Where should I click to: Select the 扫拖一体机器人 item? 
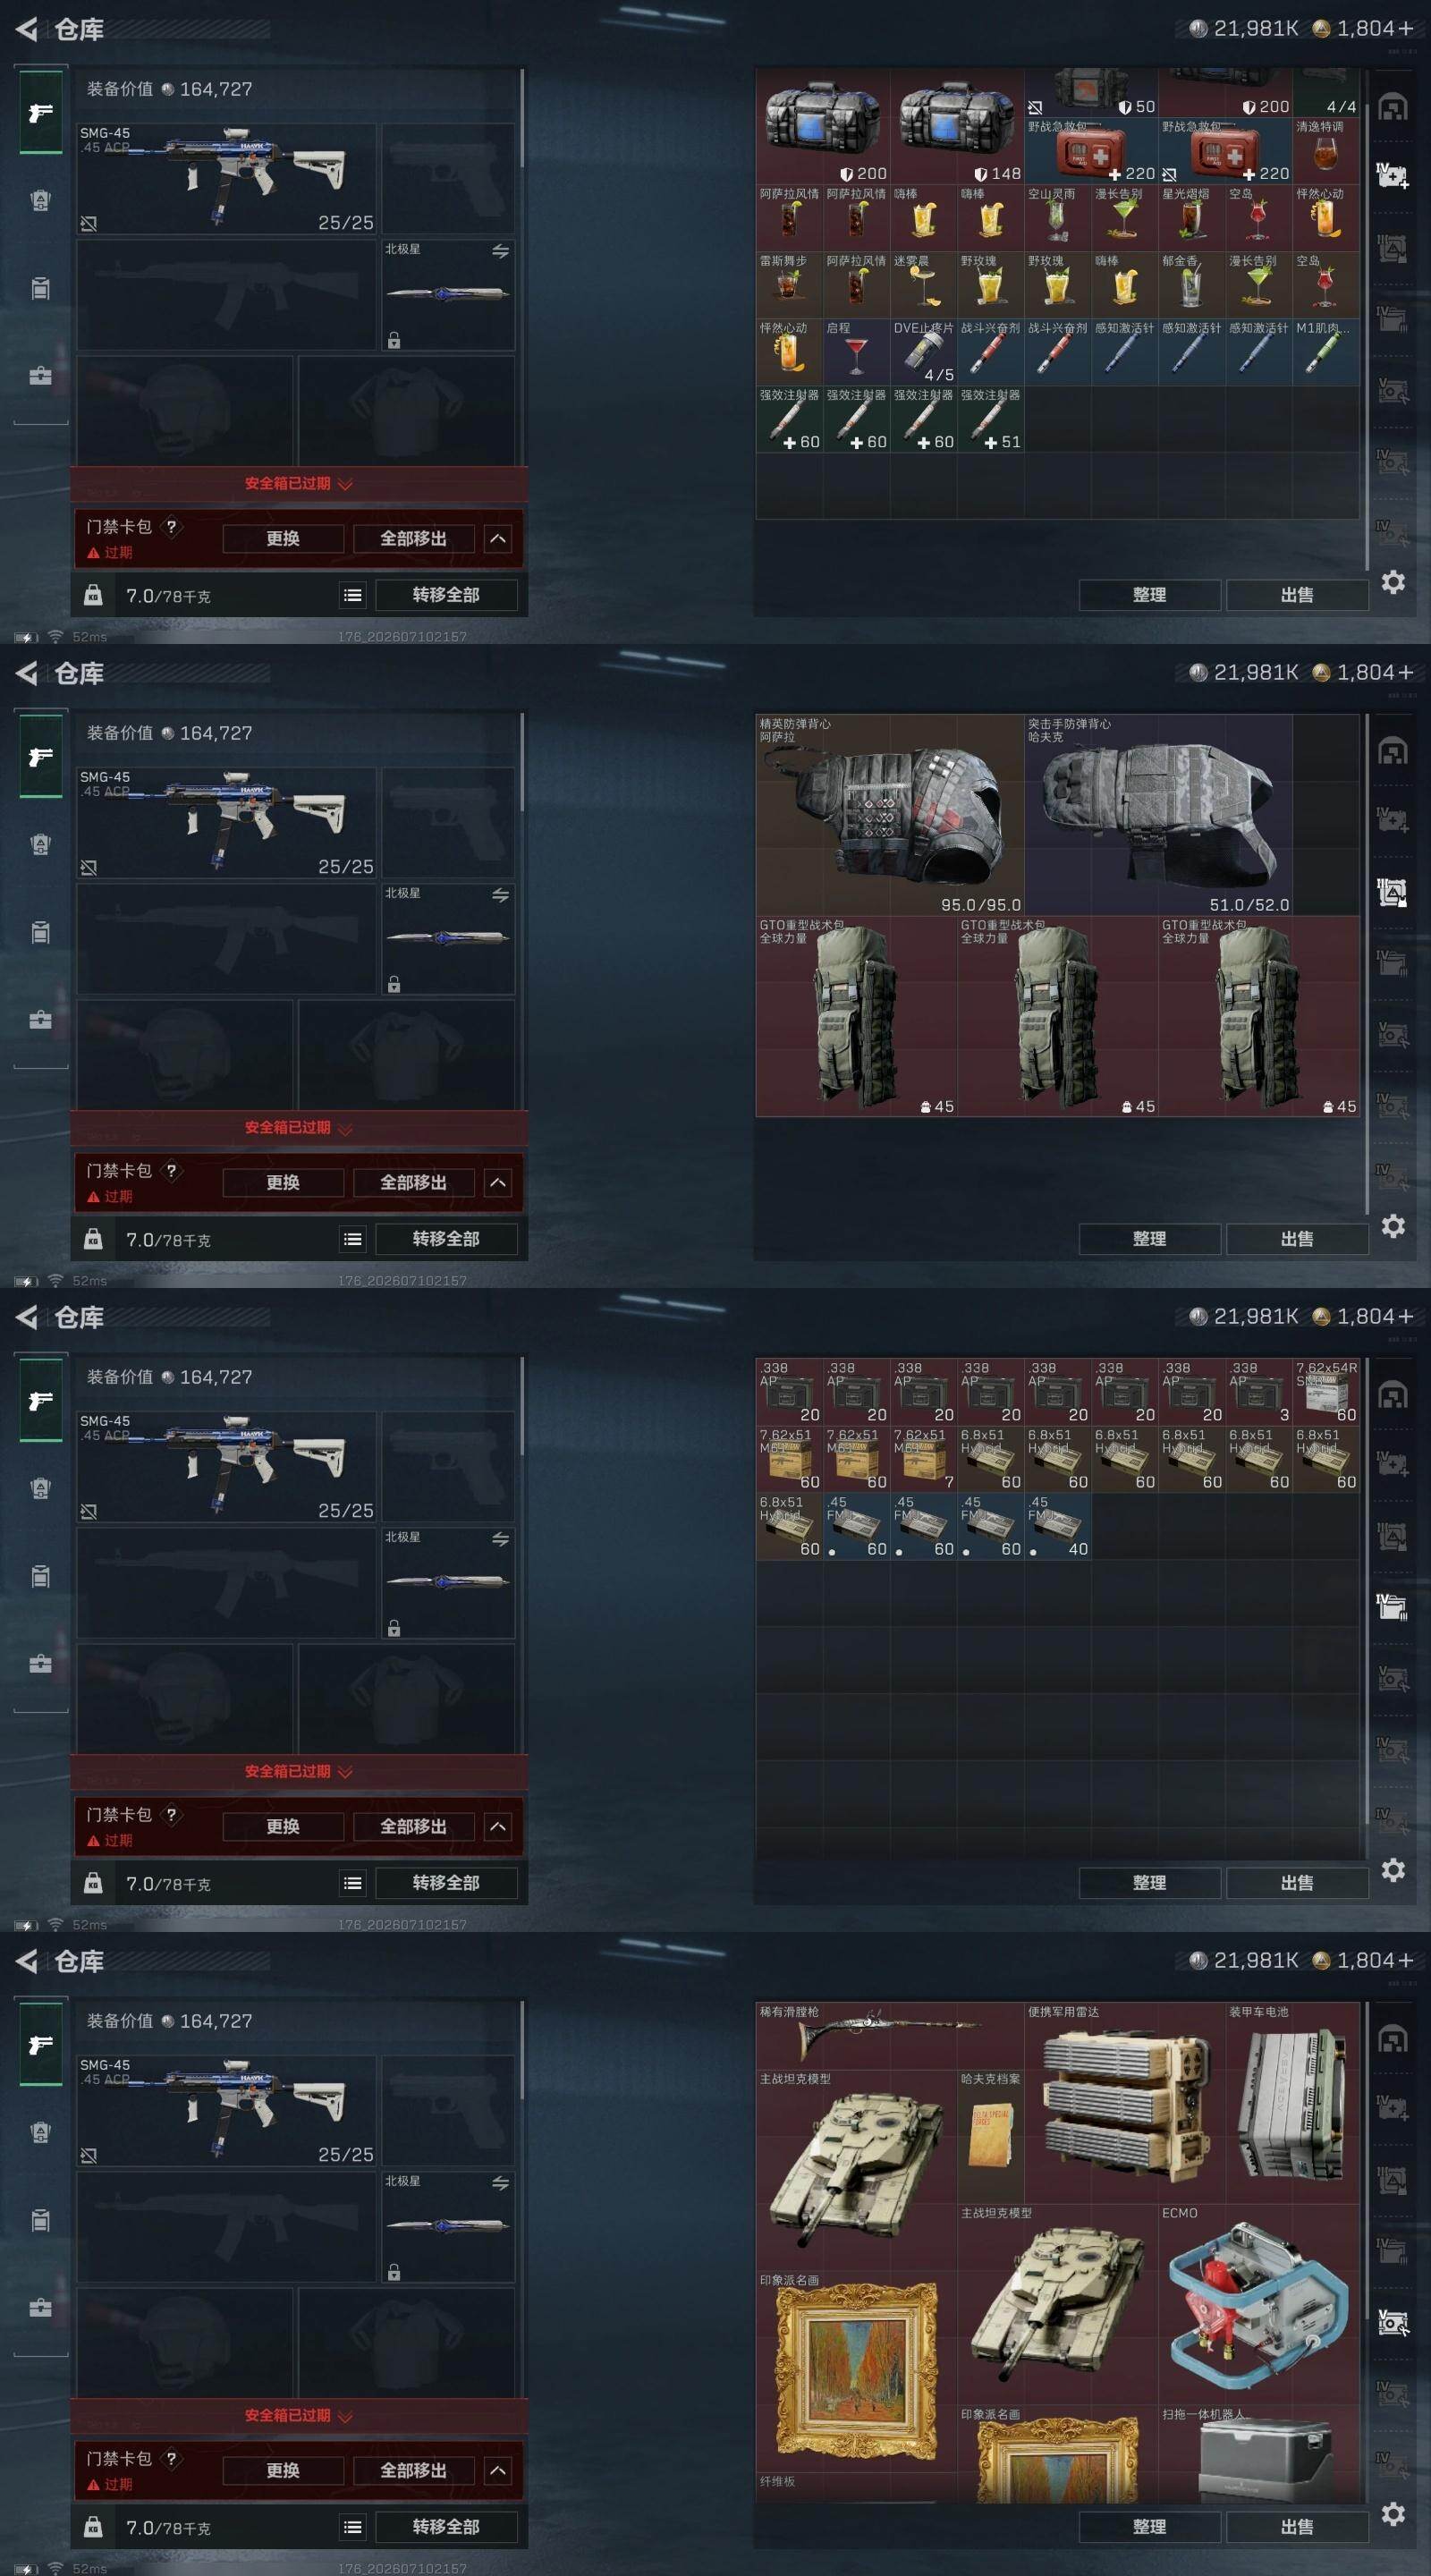[x=1258, y=2454]
